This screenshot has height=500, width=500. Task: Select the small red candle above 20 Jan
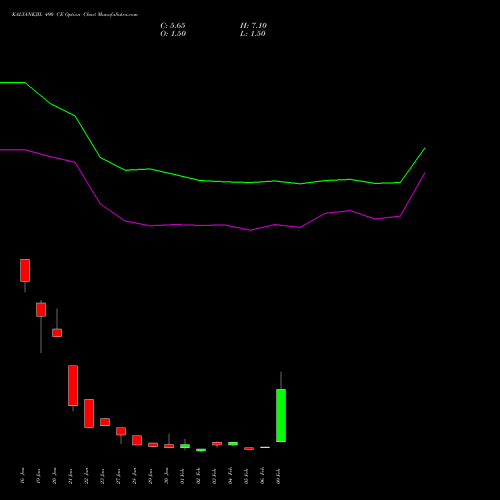tap(57, 333)
